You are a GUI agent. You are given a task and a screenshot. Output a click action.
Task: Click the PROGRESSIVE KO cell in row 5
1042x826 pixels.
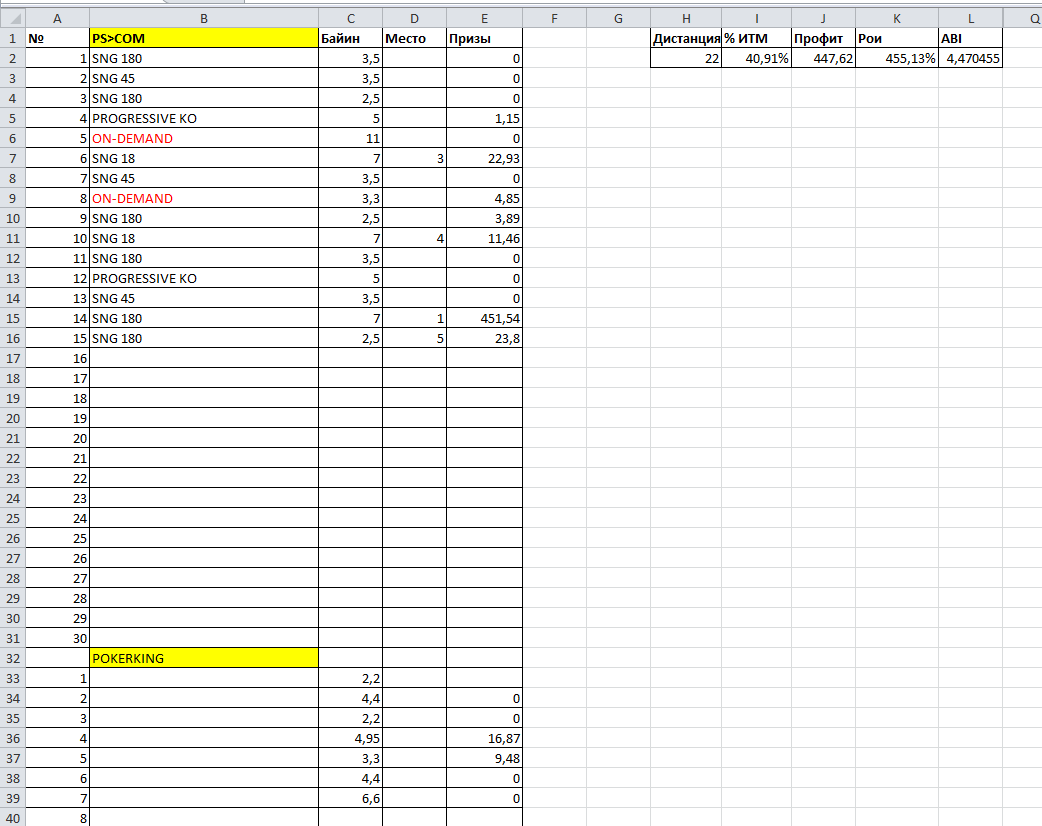click(204, 118)
